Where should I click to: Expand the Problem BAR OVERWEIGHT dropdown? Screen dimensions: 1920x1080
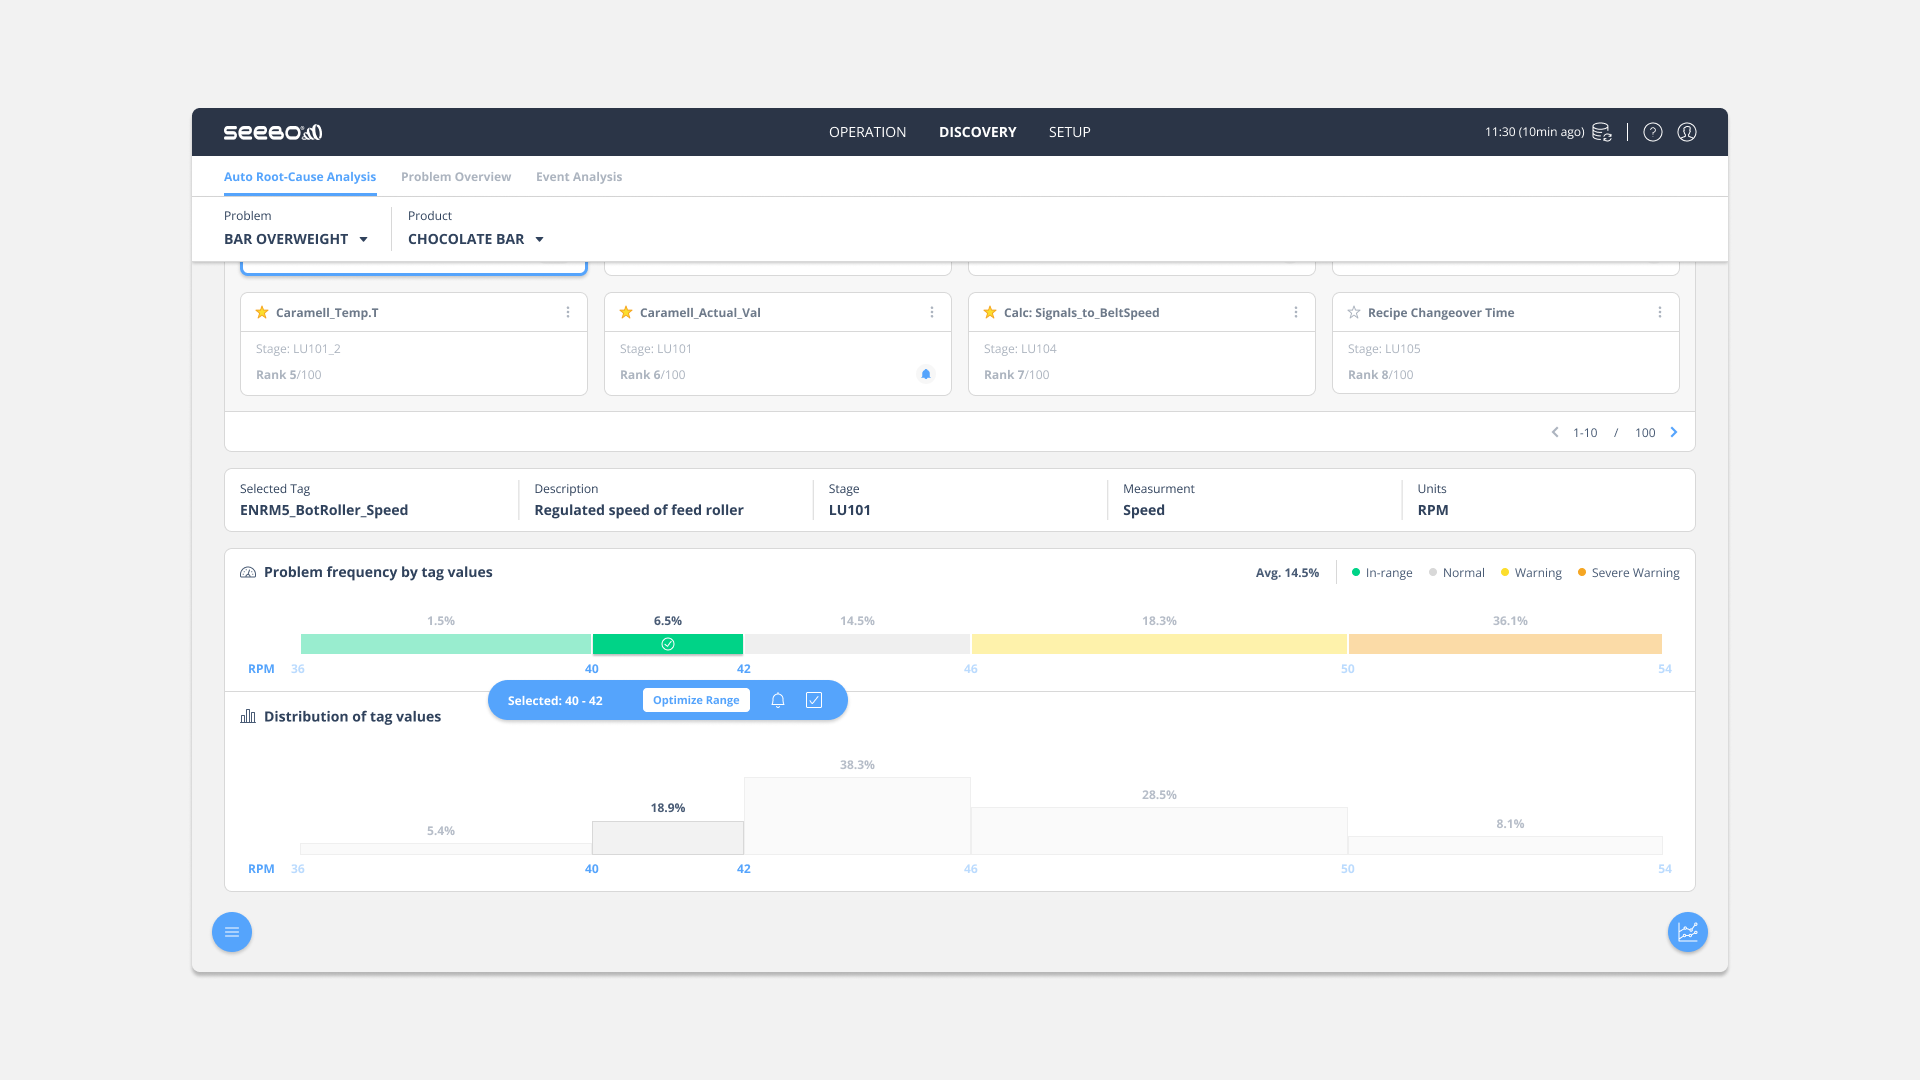coord(296,239)
